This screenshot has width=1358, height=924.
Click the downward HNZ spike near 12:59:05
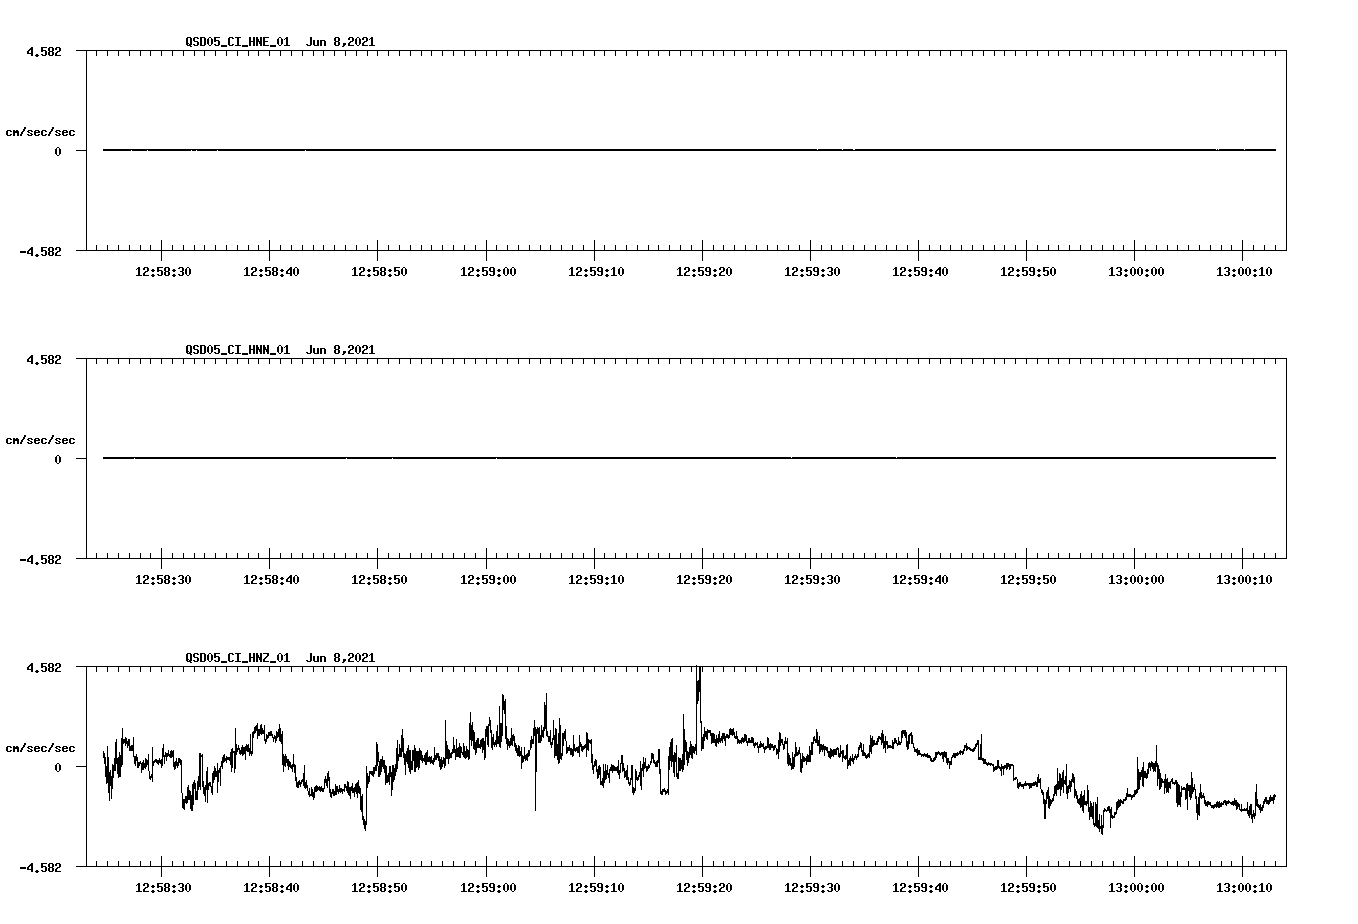tap(535, 775)
